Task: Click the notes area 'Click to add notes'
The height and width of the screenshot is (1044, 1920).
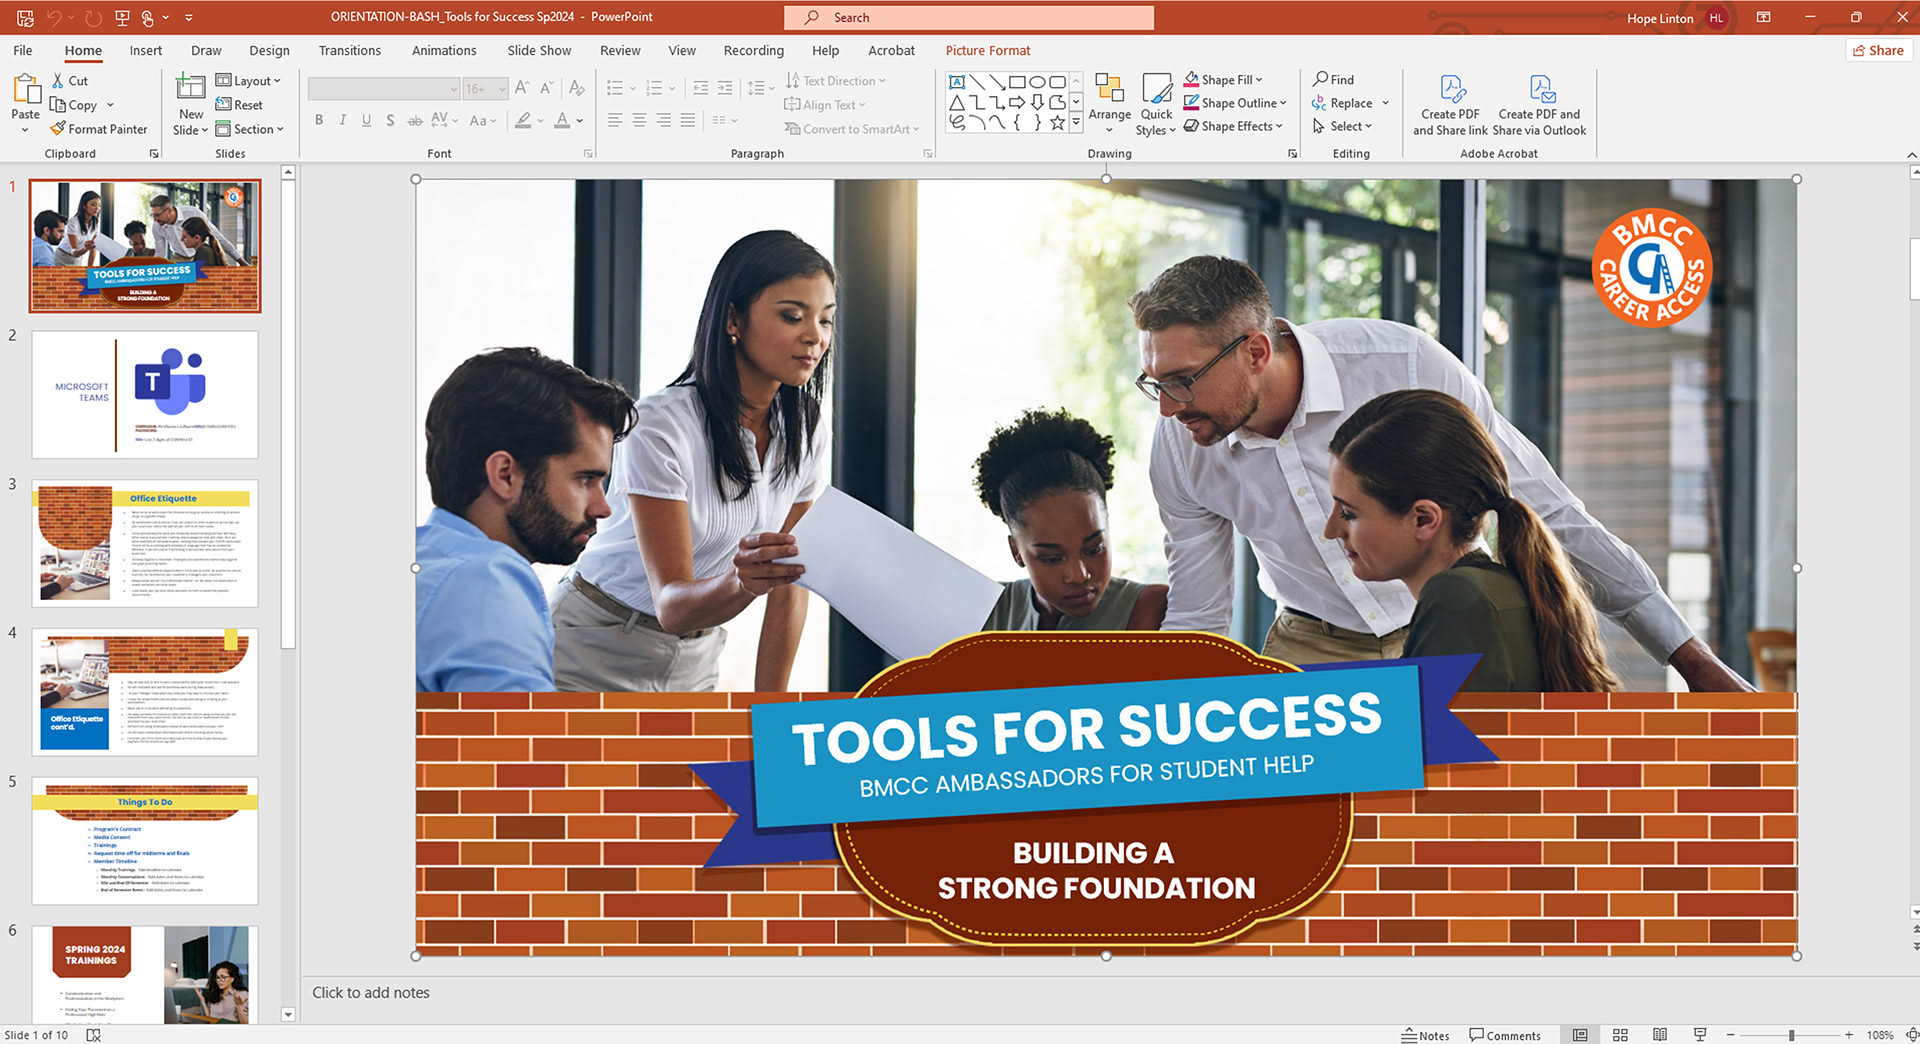Action: click(x=371, y=993)
